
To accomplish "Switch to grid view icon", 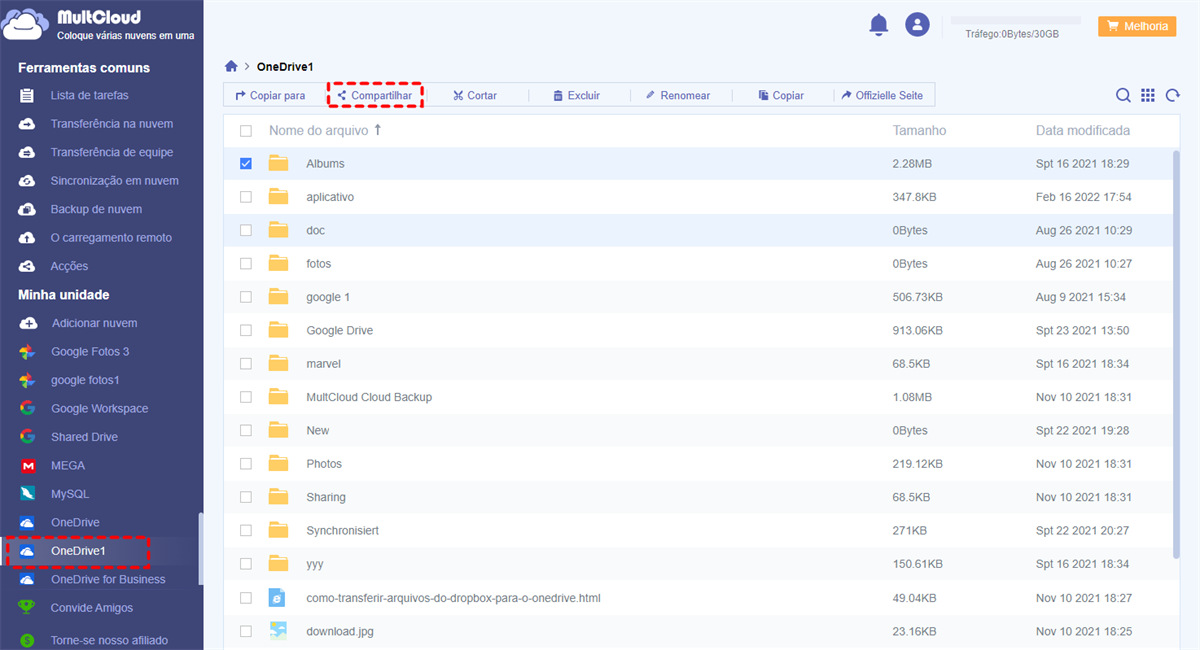I will tap(1148, 96).
